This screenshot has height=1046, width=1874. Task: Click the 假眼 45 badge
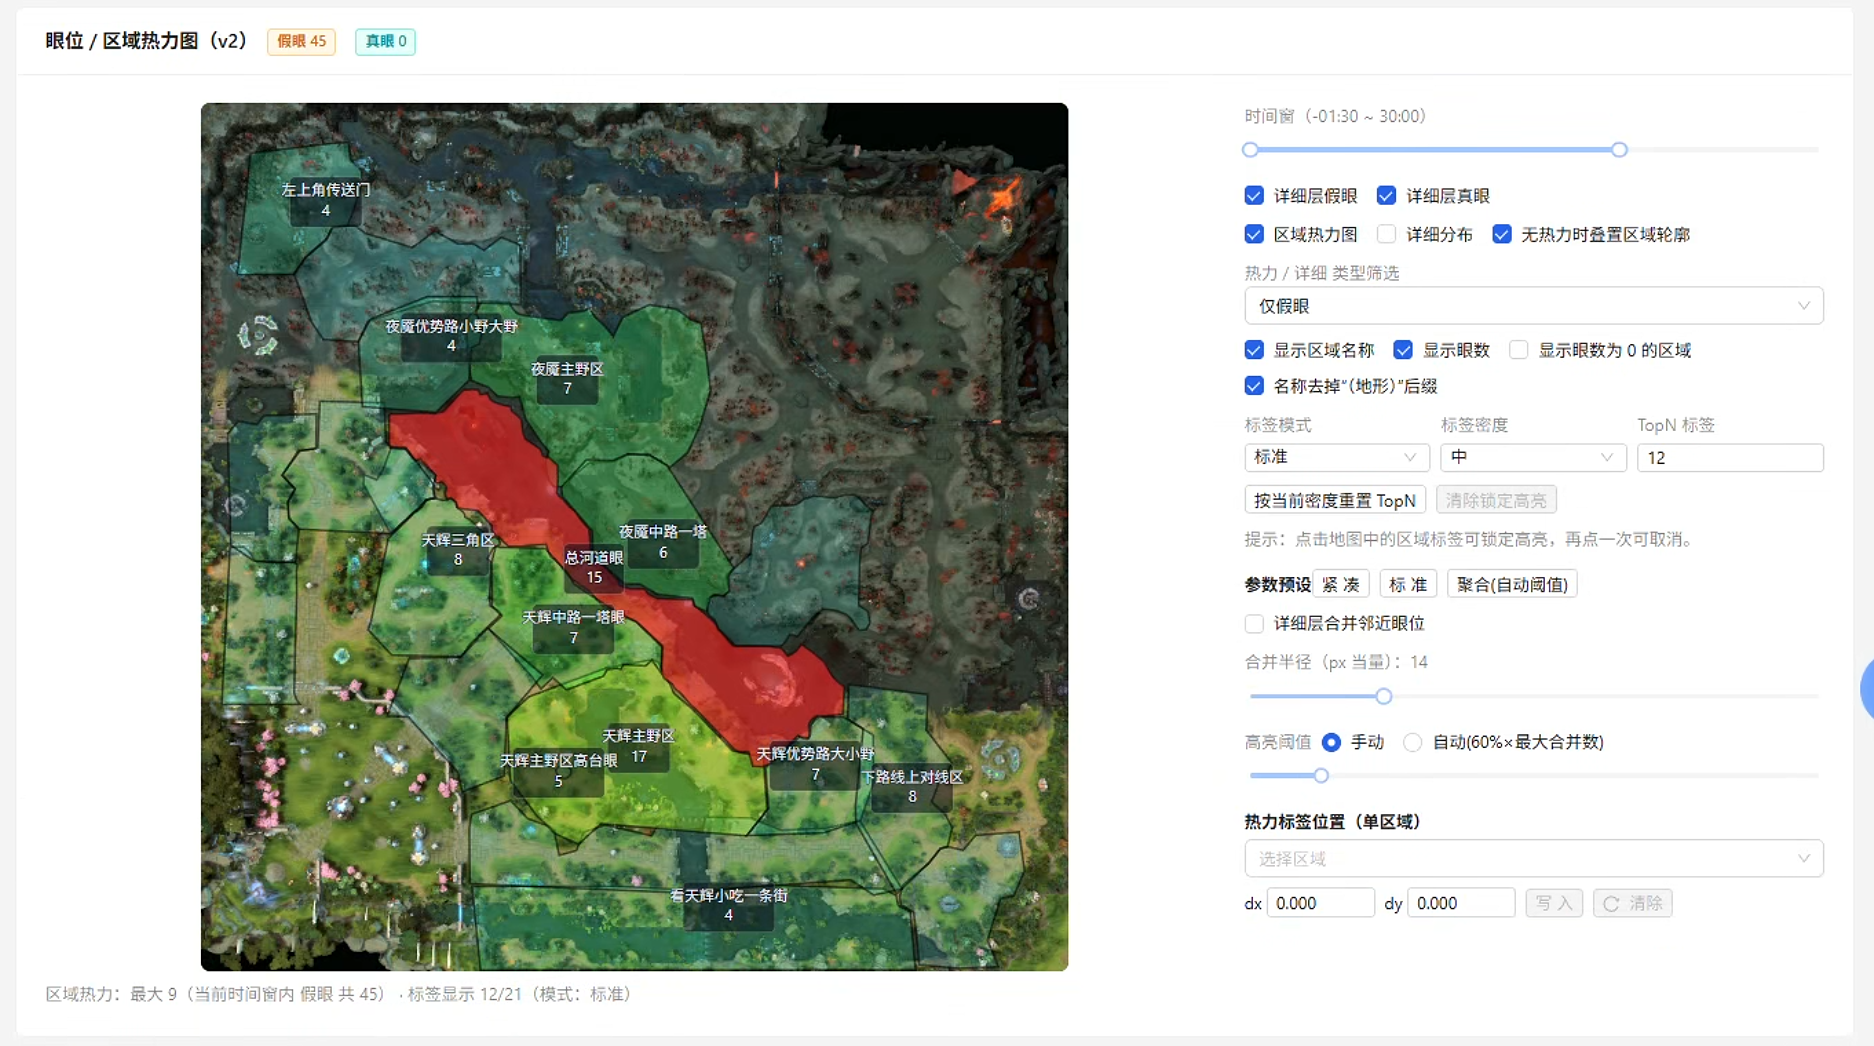[x=301, y=41]
